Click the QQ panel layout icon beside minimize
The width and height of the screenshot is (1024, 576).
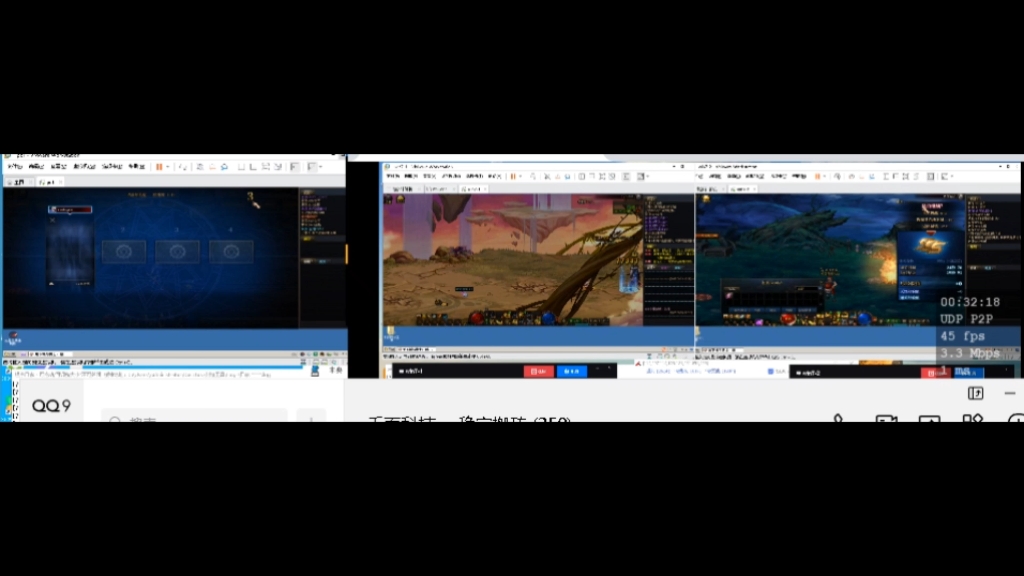point(976,393)
